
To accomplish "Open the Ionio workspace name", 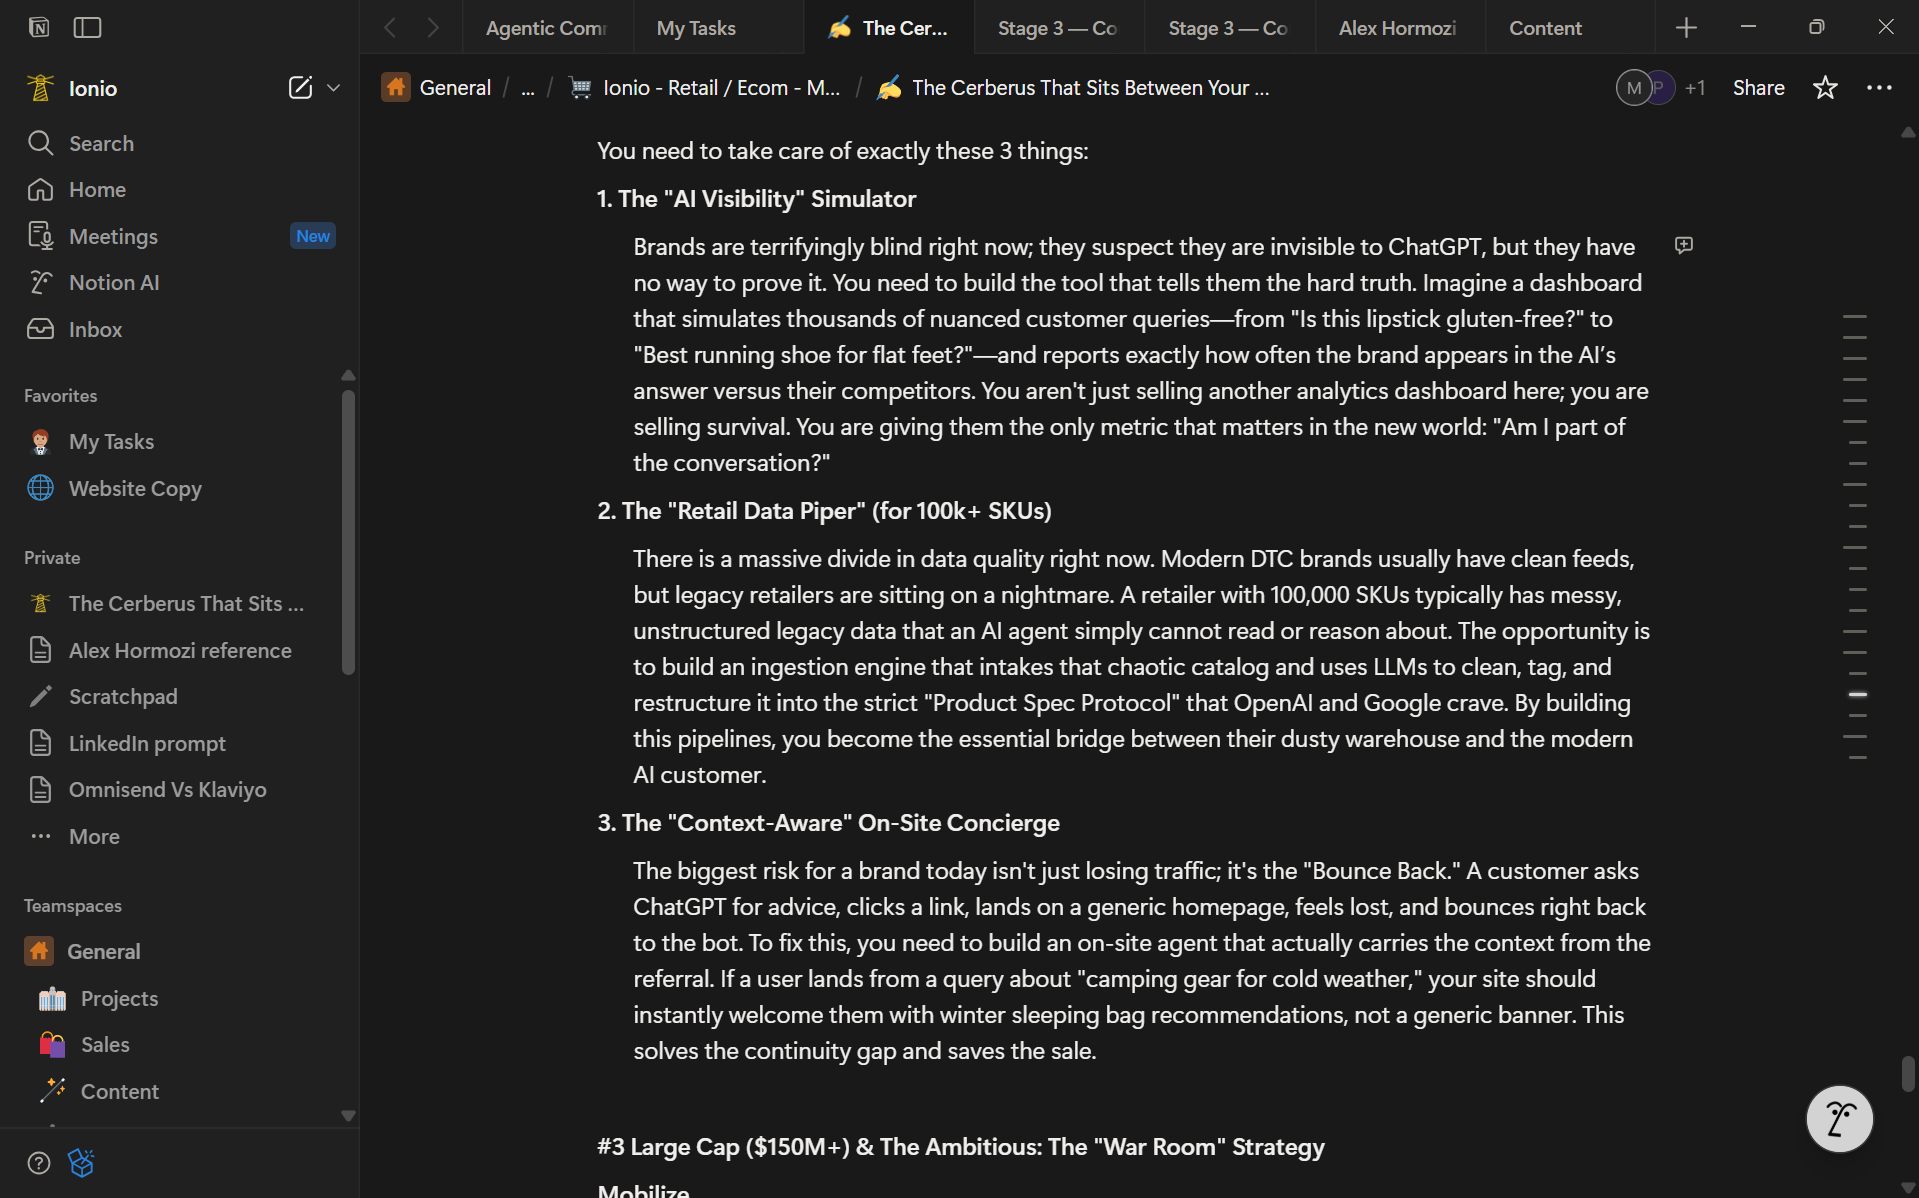I will coord(93,88).
